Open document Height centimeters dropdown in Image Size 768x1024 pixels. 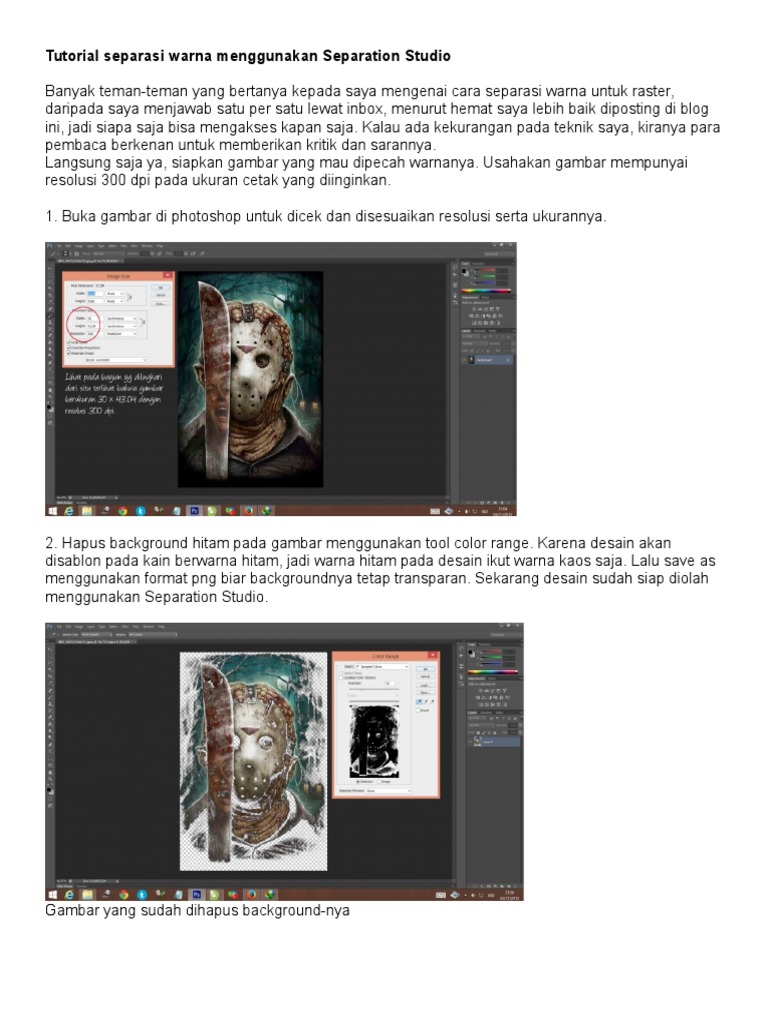(122, 327)
